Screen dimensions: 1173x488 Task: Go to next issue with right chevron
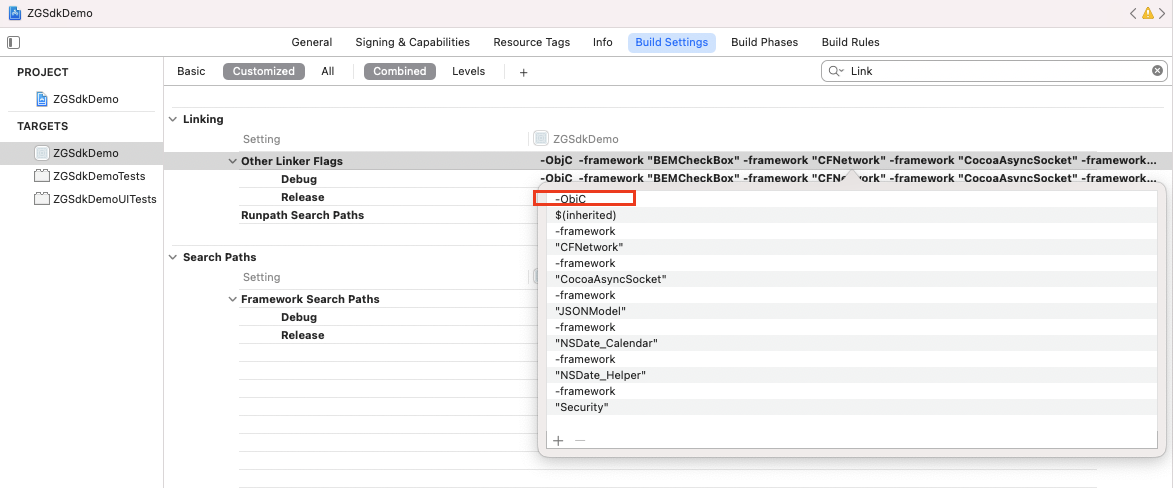(x=1162, y=13)
